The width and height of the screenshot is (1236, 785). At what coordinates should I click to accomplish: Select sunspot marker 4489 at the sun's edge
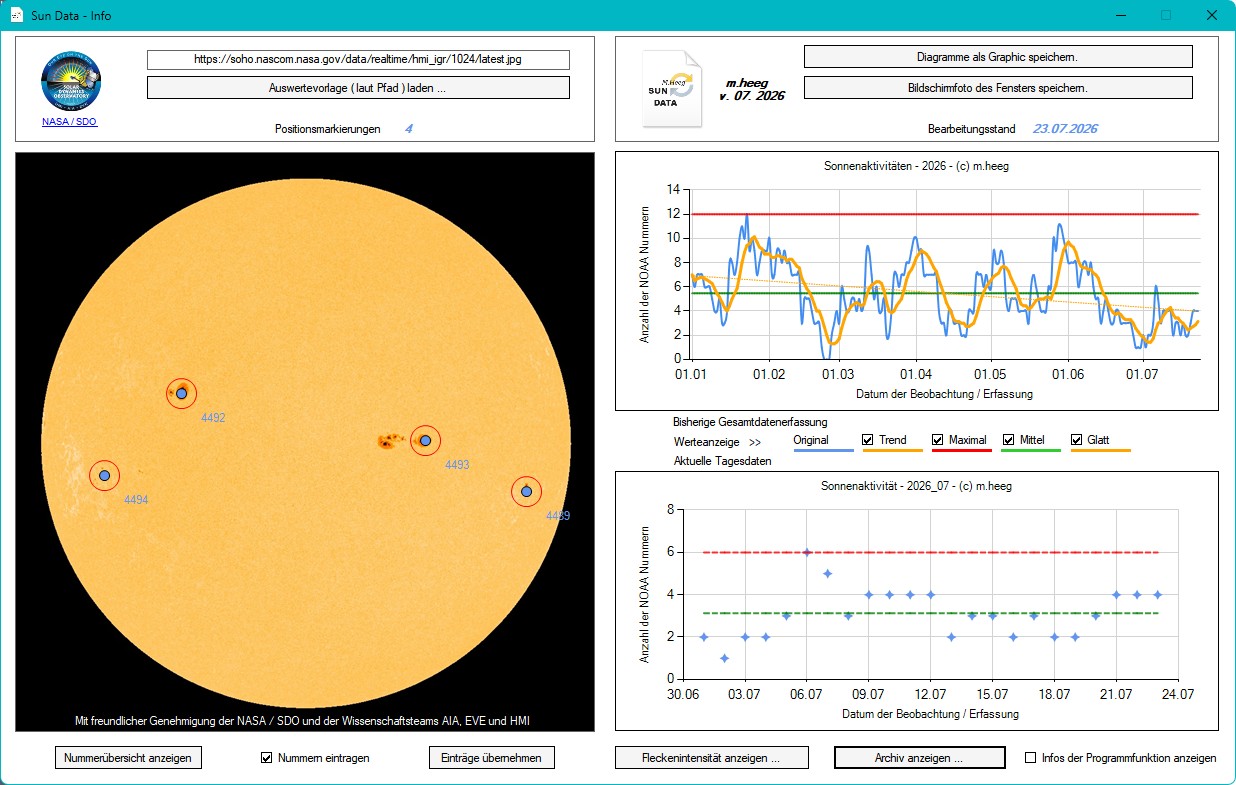click(526, 491)
